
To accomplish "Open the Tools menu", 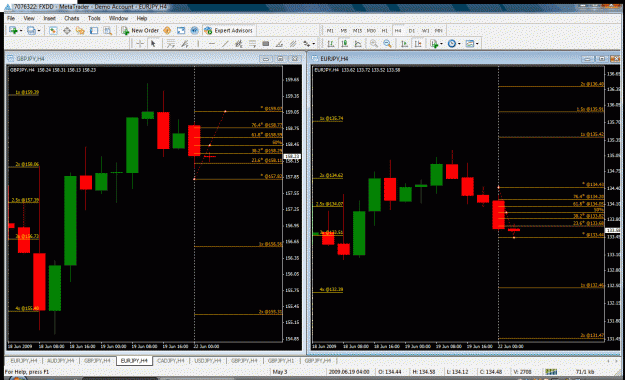I will click(x=94, y=18).
